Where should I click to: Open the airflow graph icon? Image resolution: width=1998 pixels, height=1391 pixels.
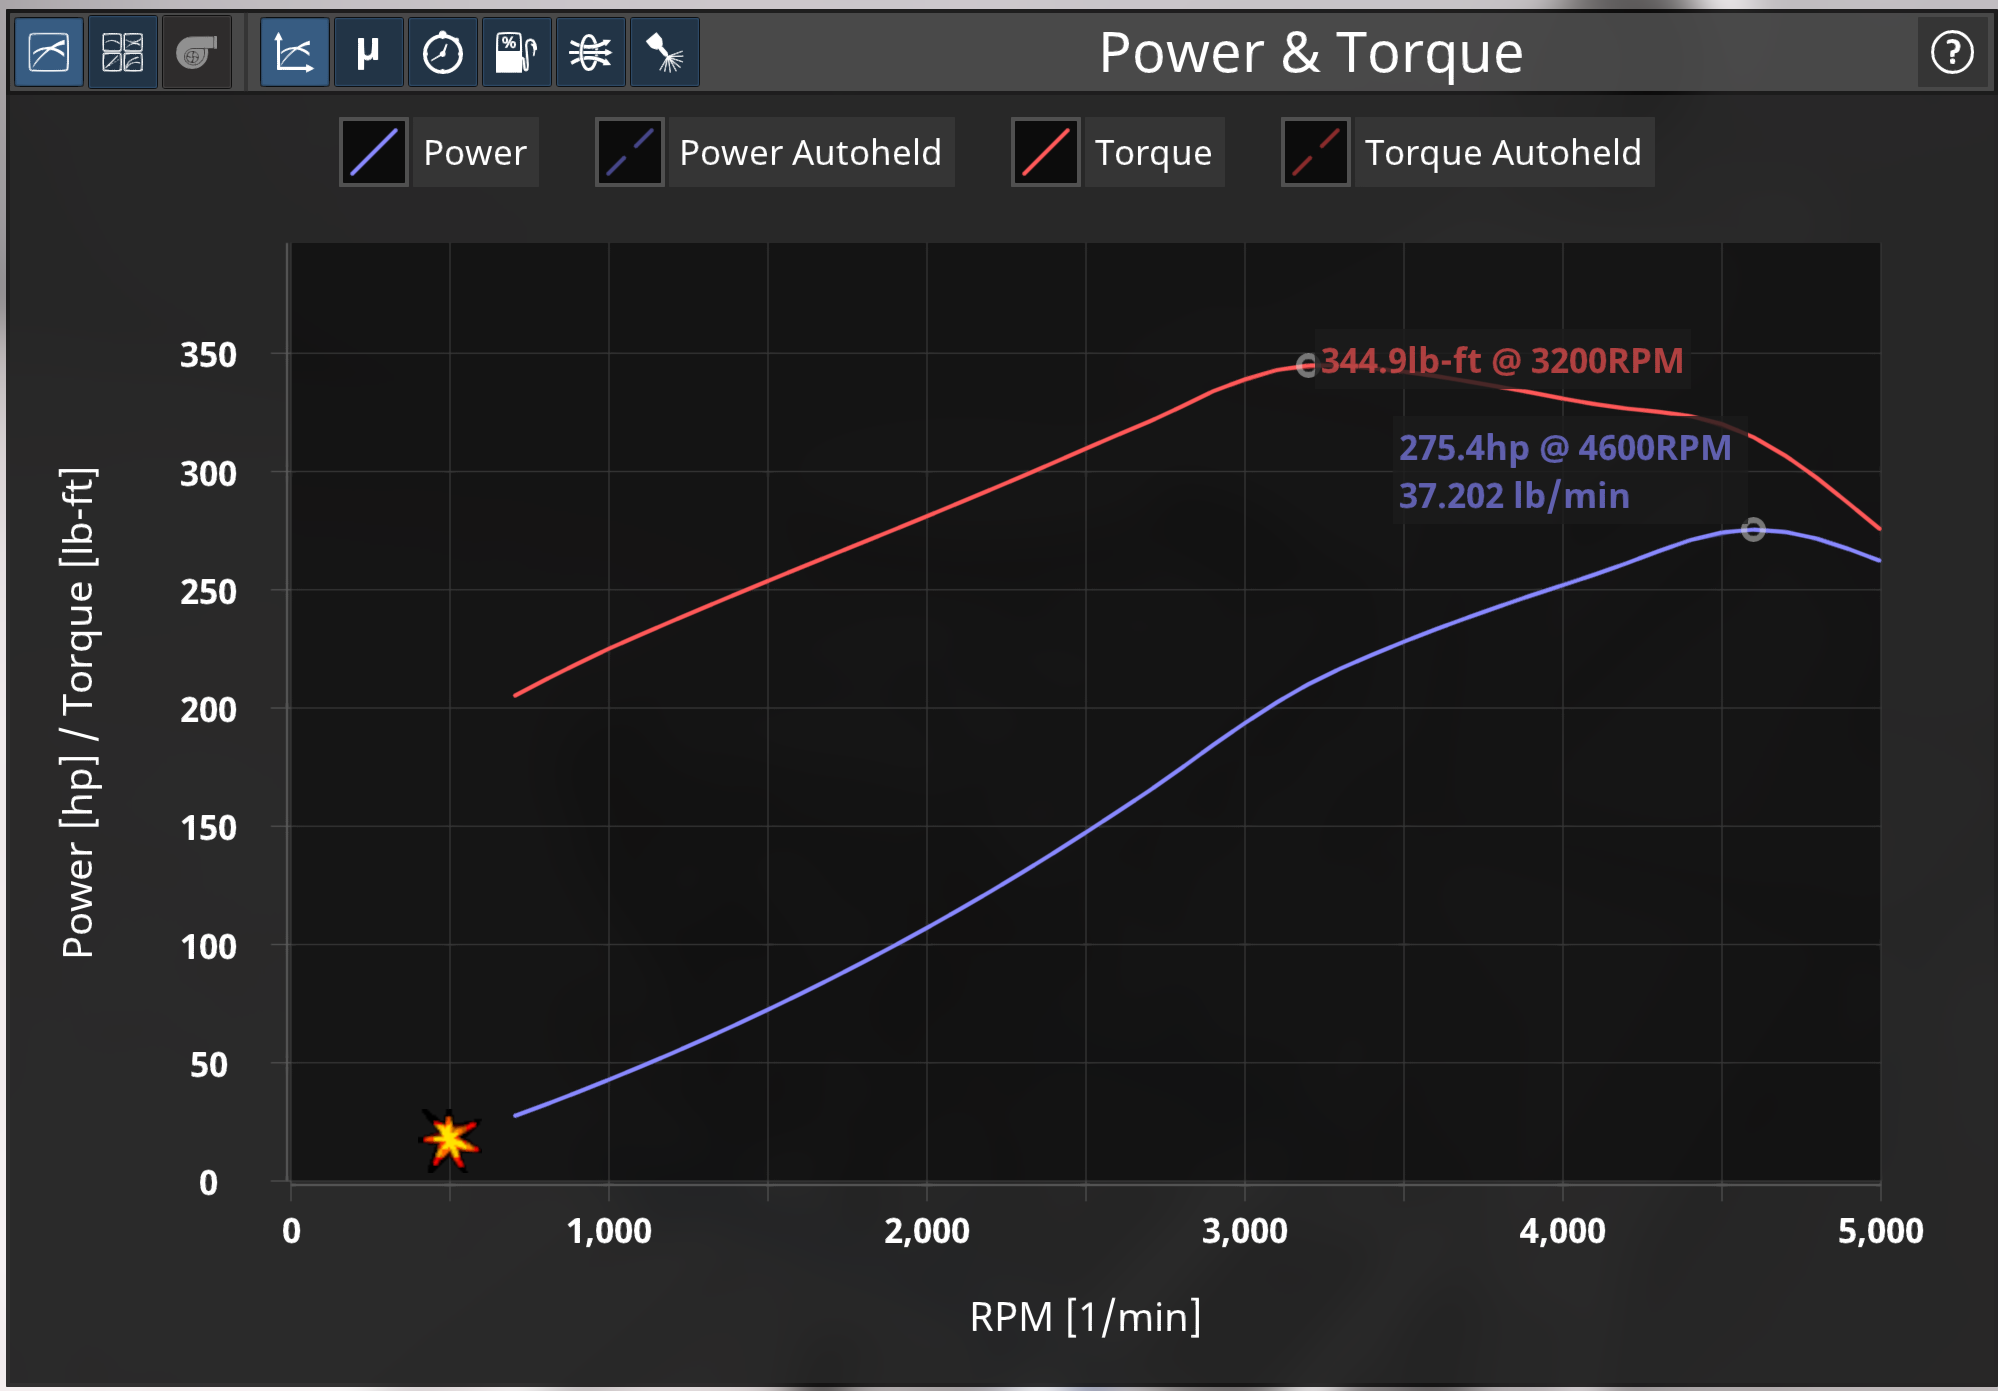pyautogui.click(x=590, y=52)
